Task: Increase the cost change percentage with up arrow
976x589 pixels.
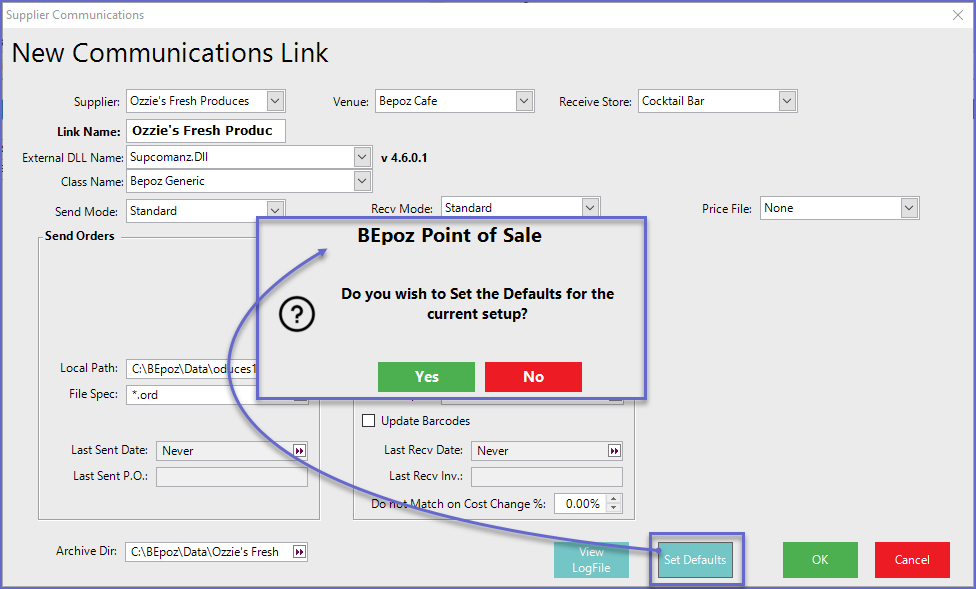Action: pos(614,499)
